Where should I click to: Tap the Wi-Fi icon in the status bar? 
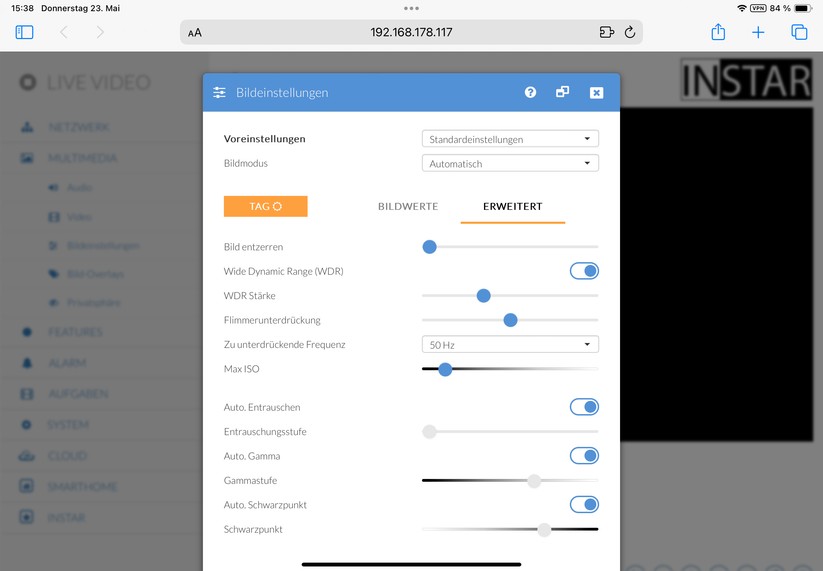coord(742,8)
